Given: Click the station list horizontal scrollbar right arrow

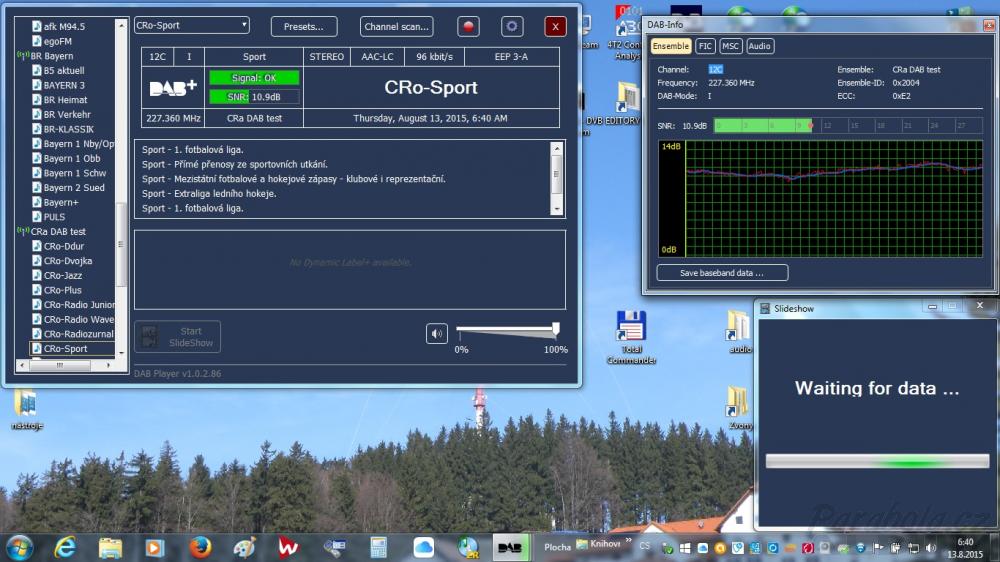Looking at the screenshot, I should (108, 366).
